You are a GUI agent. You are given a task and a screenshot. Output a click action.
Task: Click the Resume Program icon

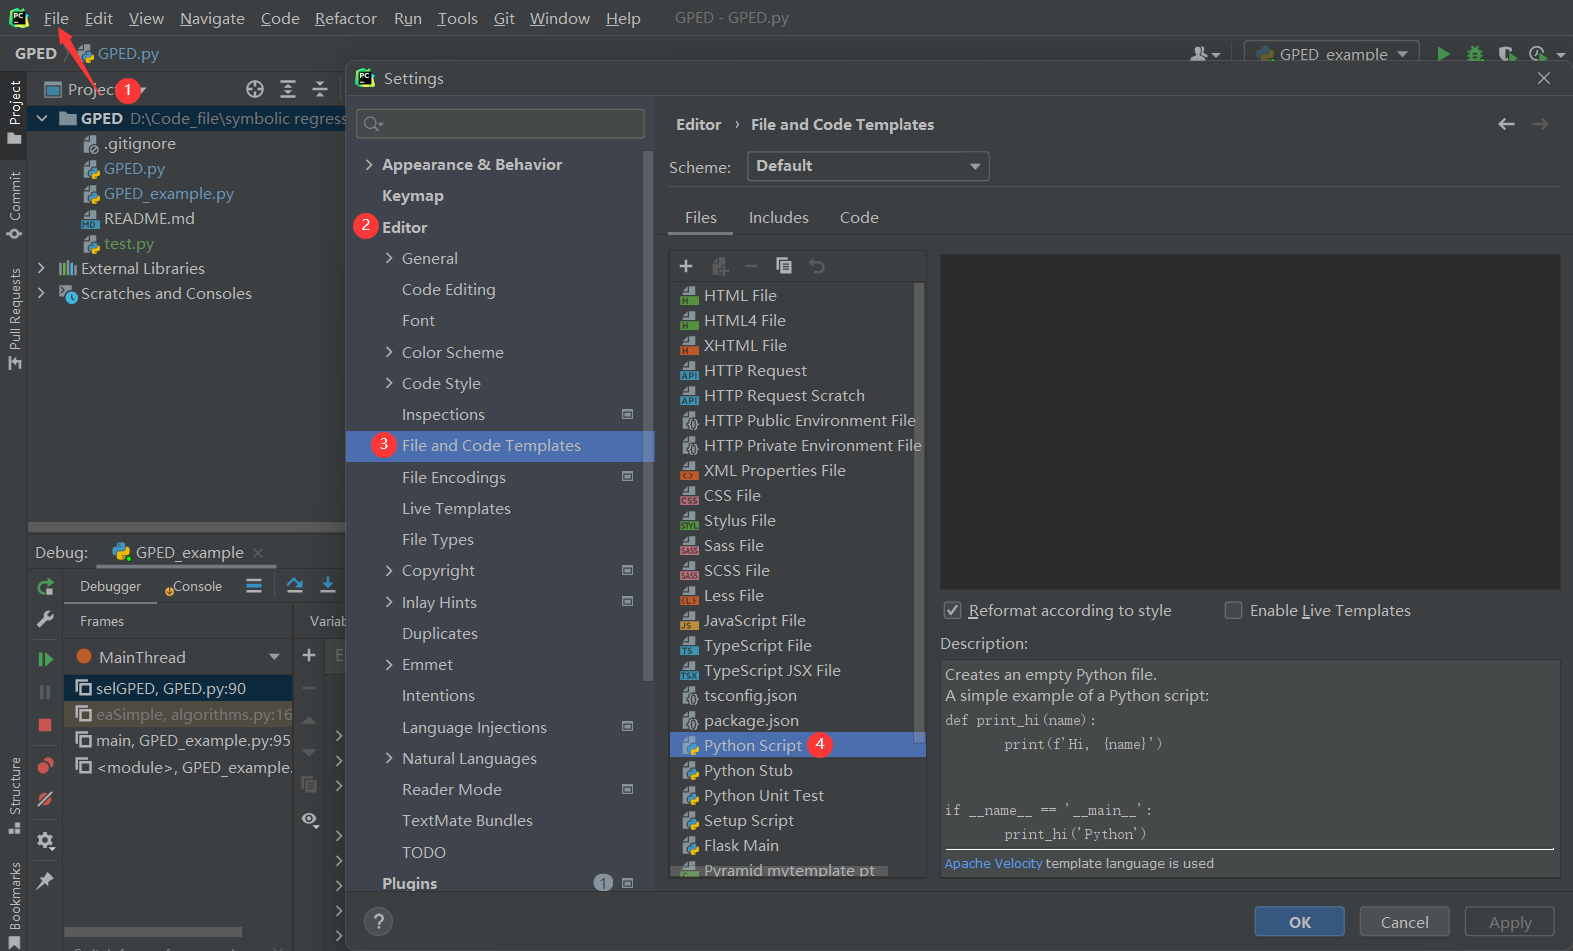pos(45,659)
